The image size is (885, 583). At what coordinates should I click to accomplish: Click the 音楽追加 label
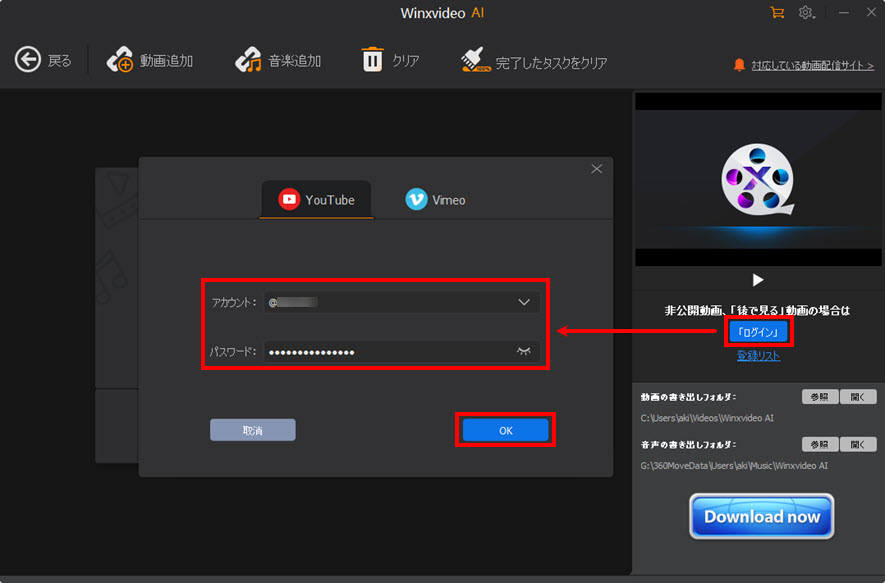[295, 60]
